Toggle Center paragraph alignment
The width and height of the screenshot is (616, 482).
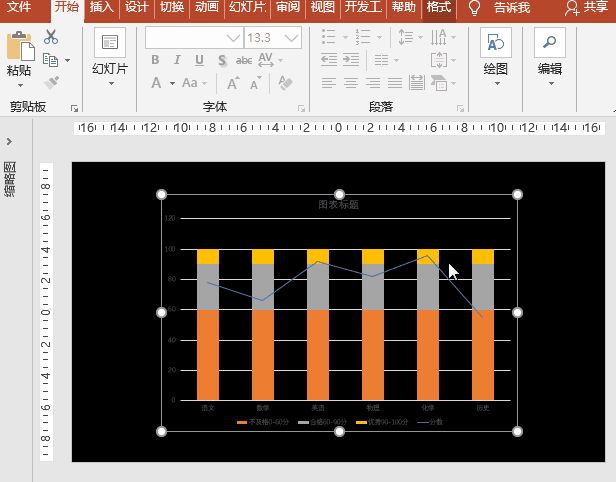pyautogui.click(x=351, y=83)
